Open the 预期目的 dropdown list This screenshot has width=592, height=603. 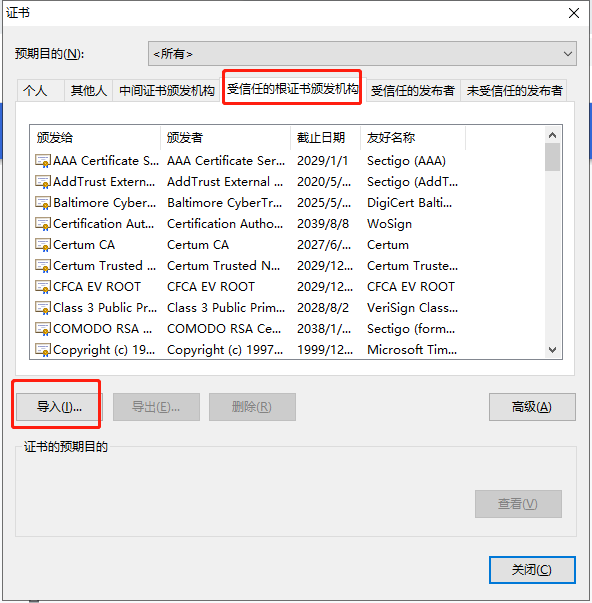[362, 53]
